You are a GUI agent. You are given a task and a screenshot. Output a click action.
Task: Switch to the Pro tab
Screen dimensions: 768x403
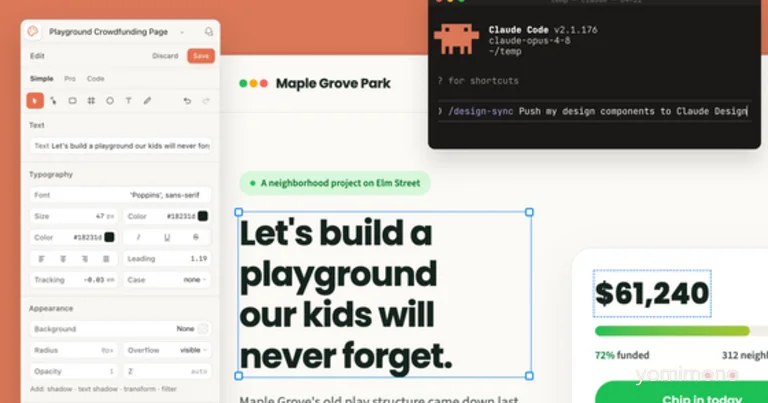tap(70, 78)
